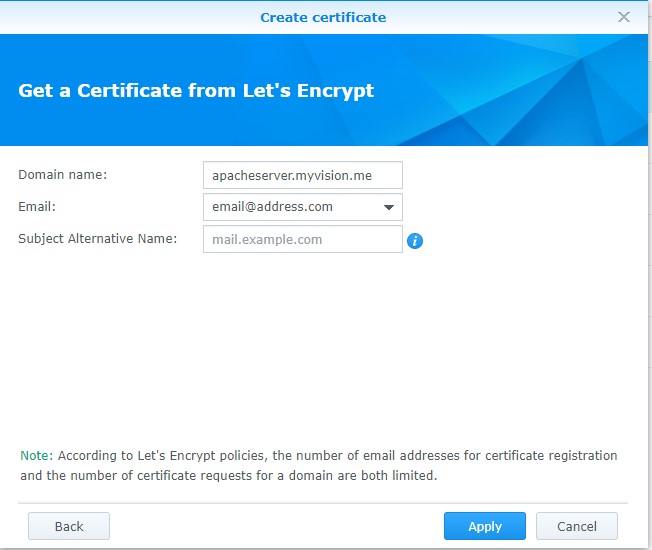
Task: Open the Email dropdown arrow
Action: 389,207
